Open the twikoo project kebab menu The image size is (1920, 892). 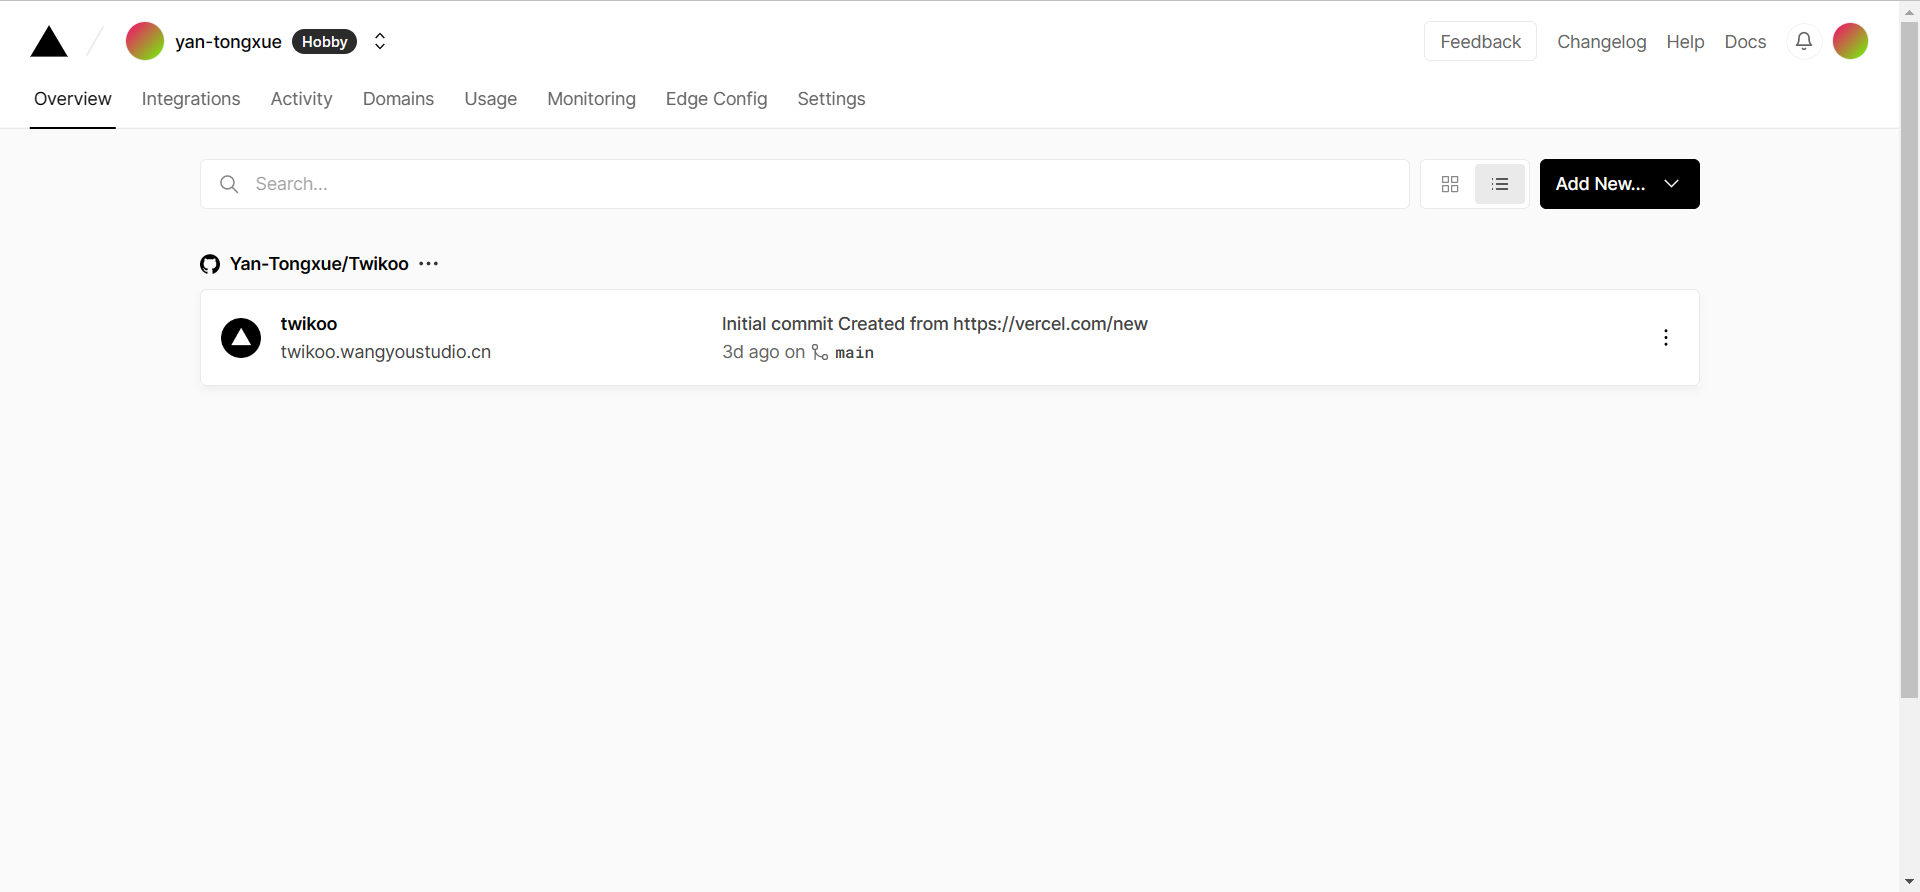(1666, 338)
